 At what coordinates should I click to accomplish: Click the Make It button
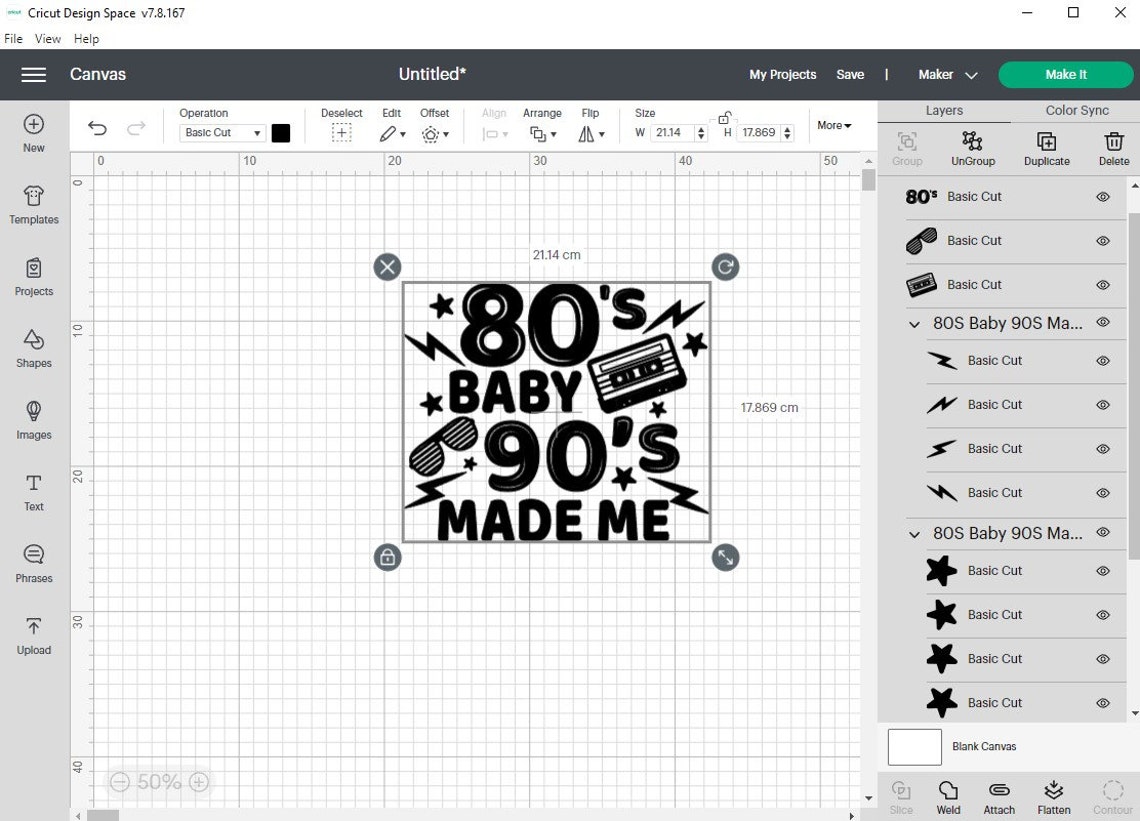(x=1065, y=74)
